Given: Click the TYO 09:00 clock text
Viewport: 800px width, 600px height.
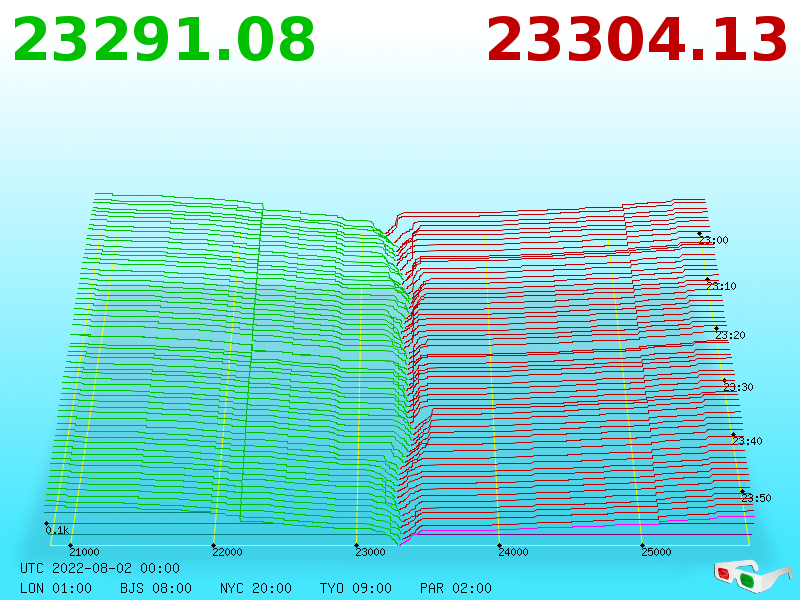Looking at the screenshot, I should pos(356,588).
